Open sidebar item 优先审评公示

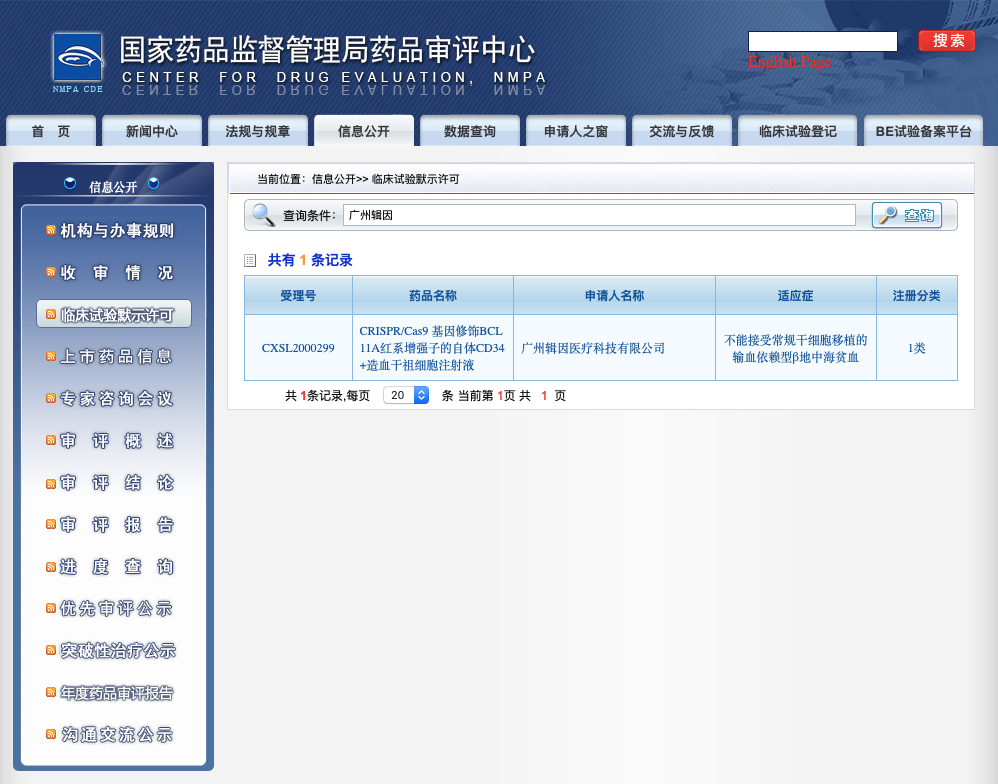click(x=117, y=608)
